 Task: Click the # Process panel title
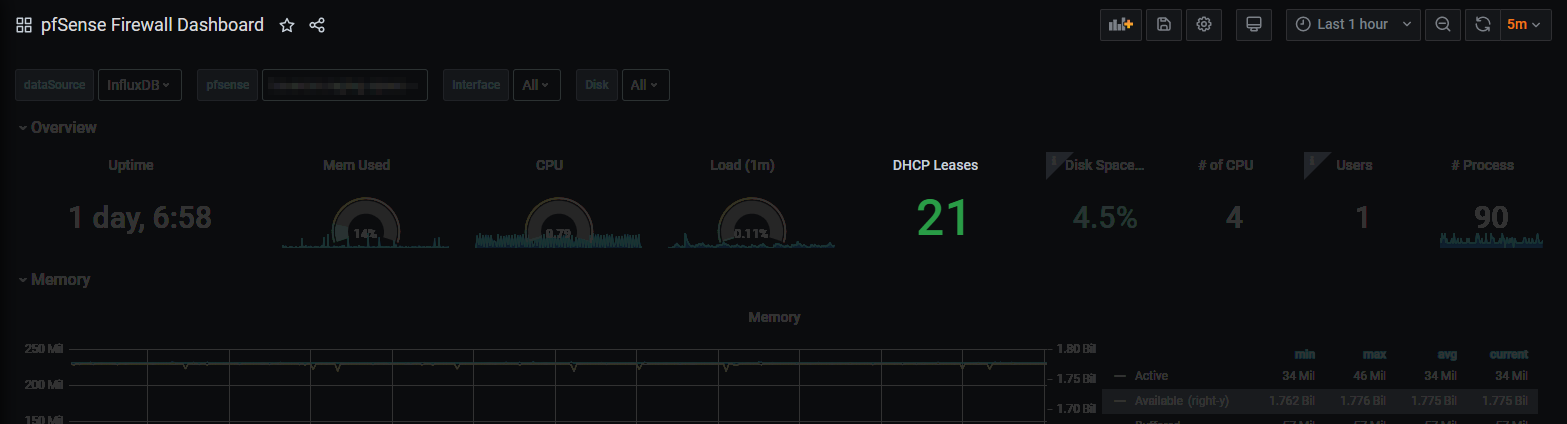point(1483,165)
